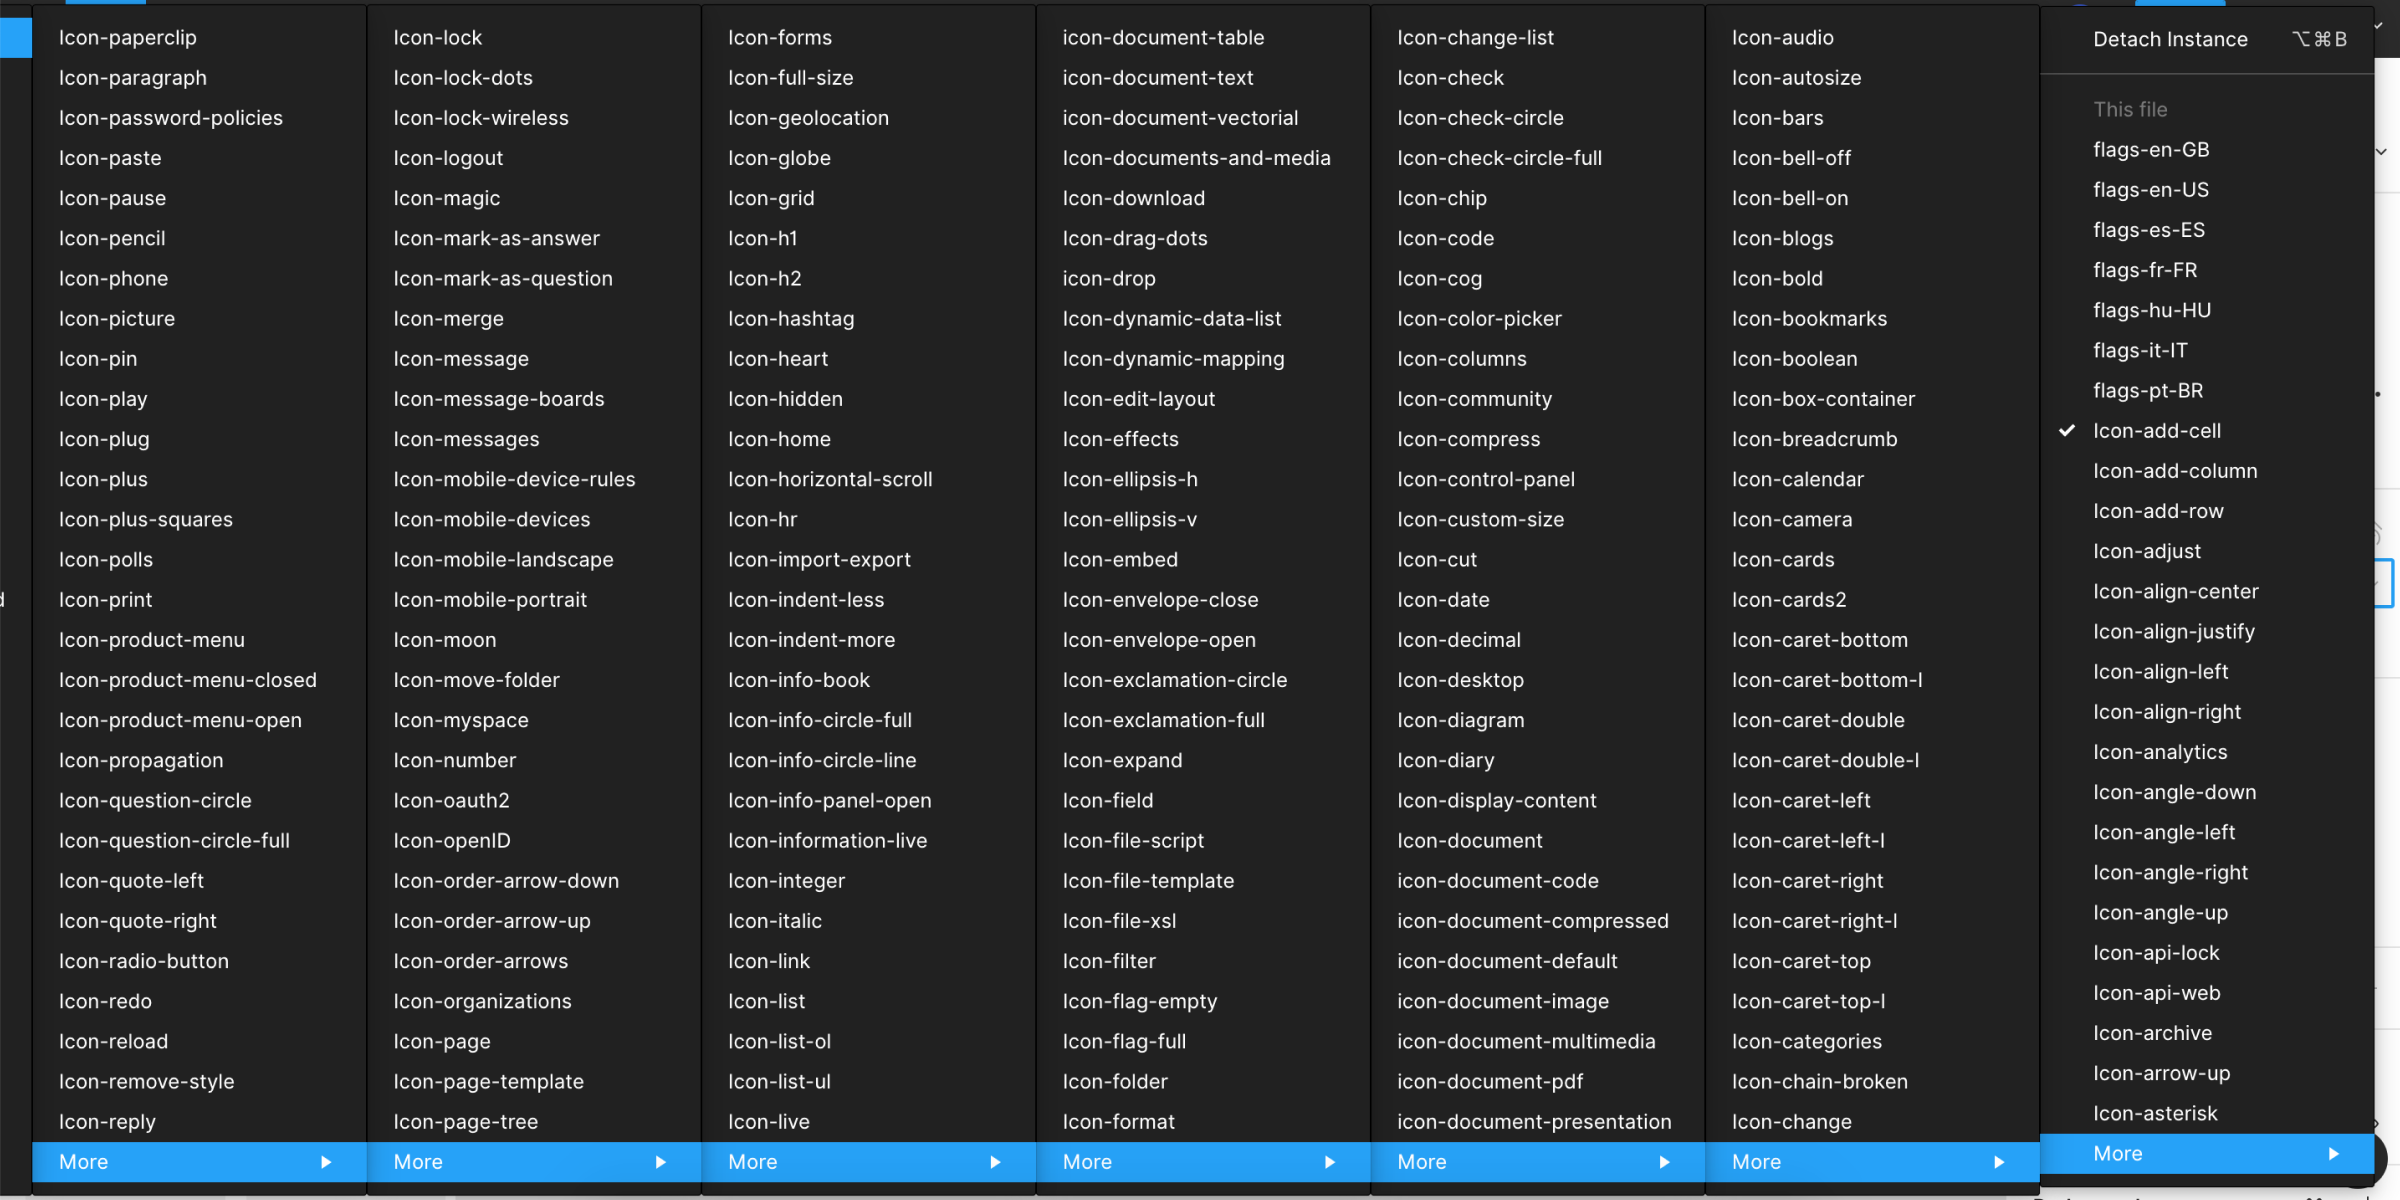Screen dimensions: 2400x1200
Task: Select the Icon-magic component
Action: pyautogui.click(x=446, y=198)
